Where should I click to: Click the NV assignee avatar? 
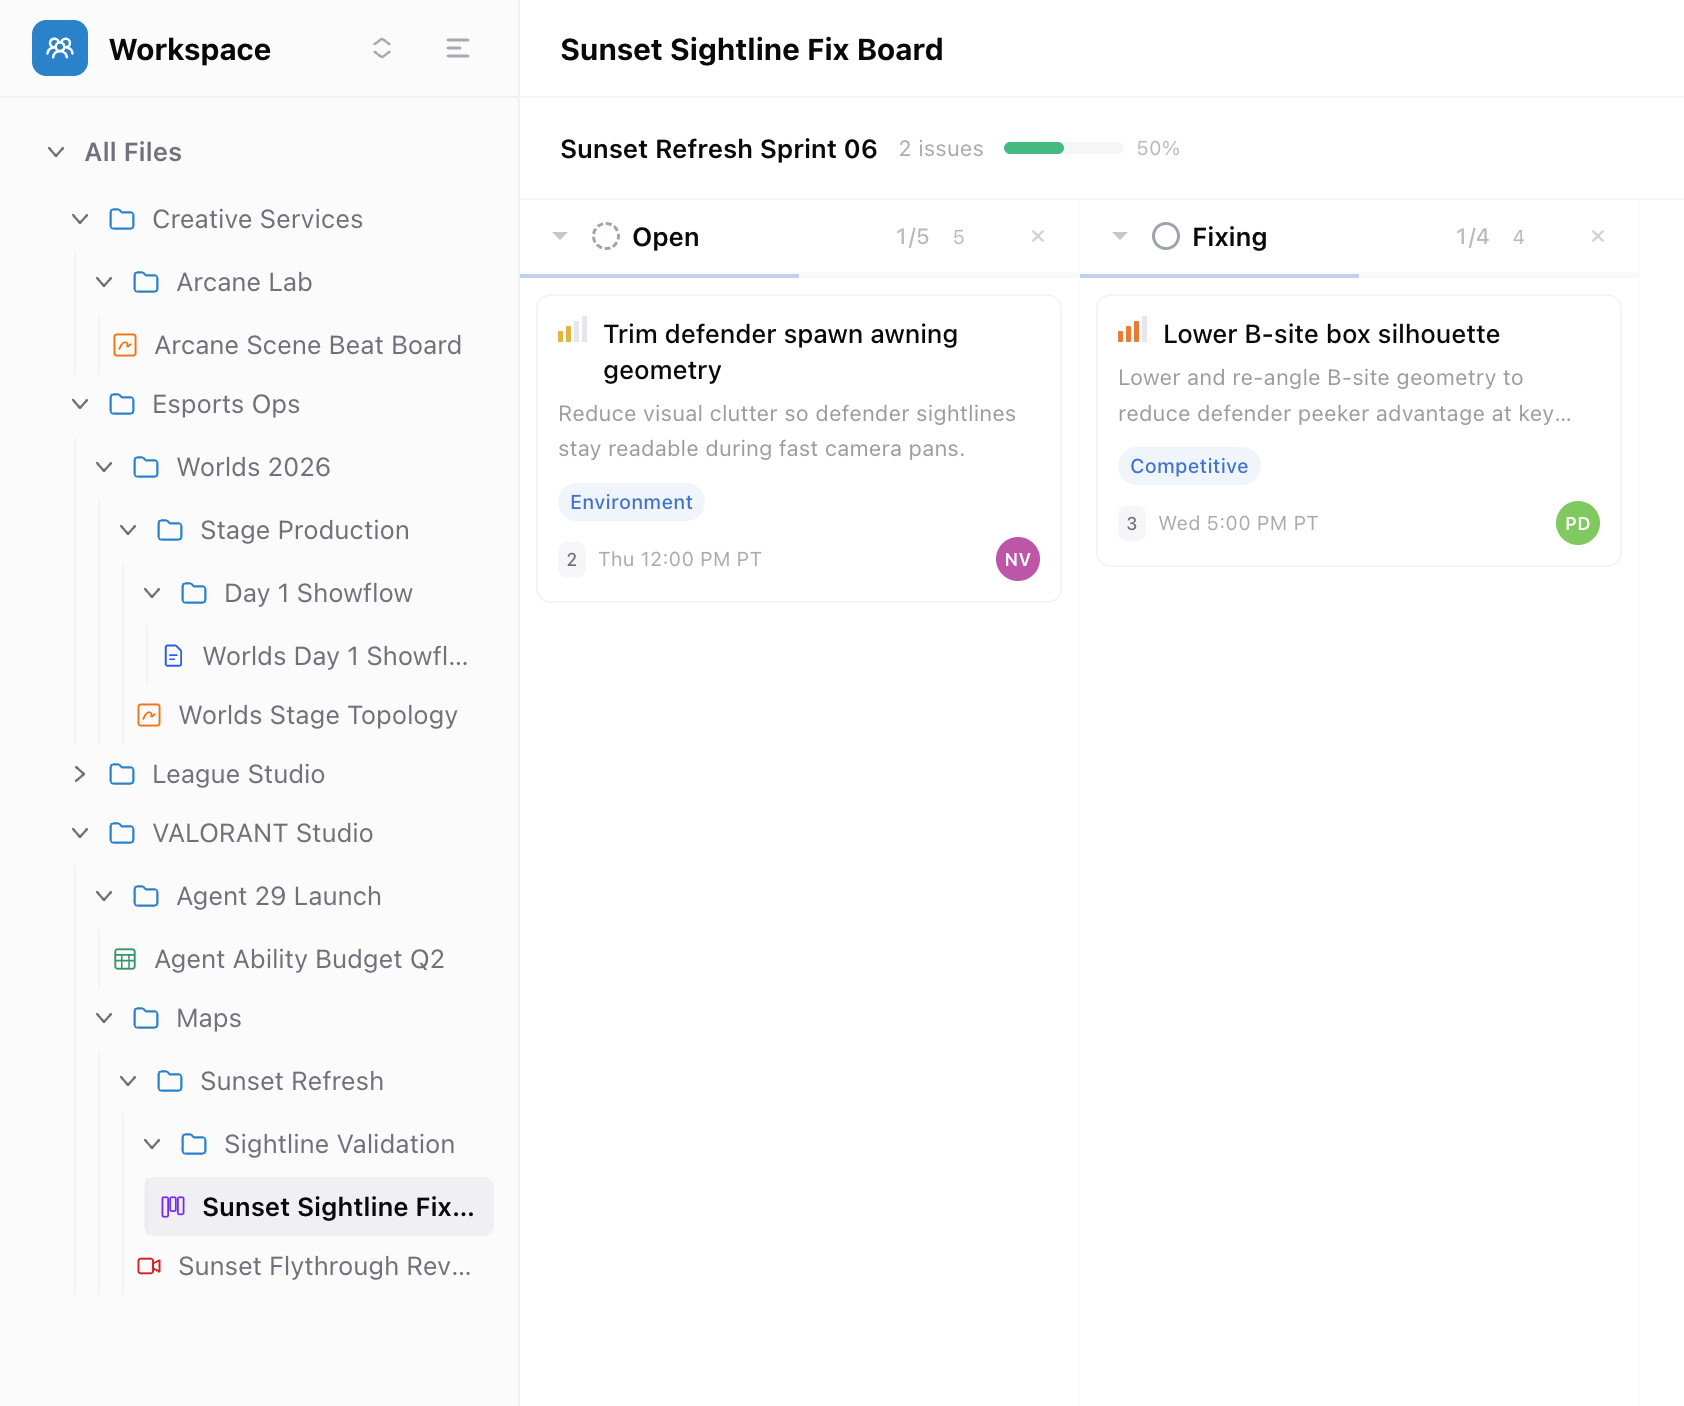point(1017,559)
